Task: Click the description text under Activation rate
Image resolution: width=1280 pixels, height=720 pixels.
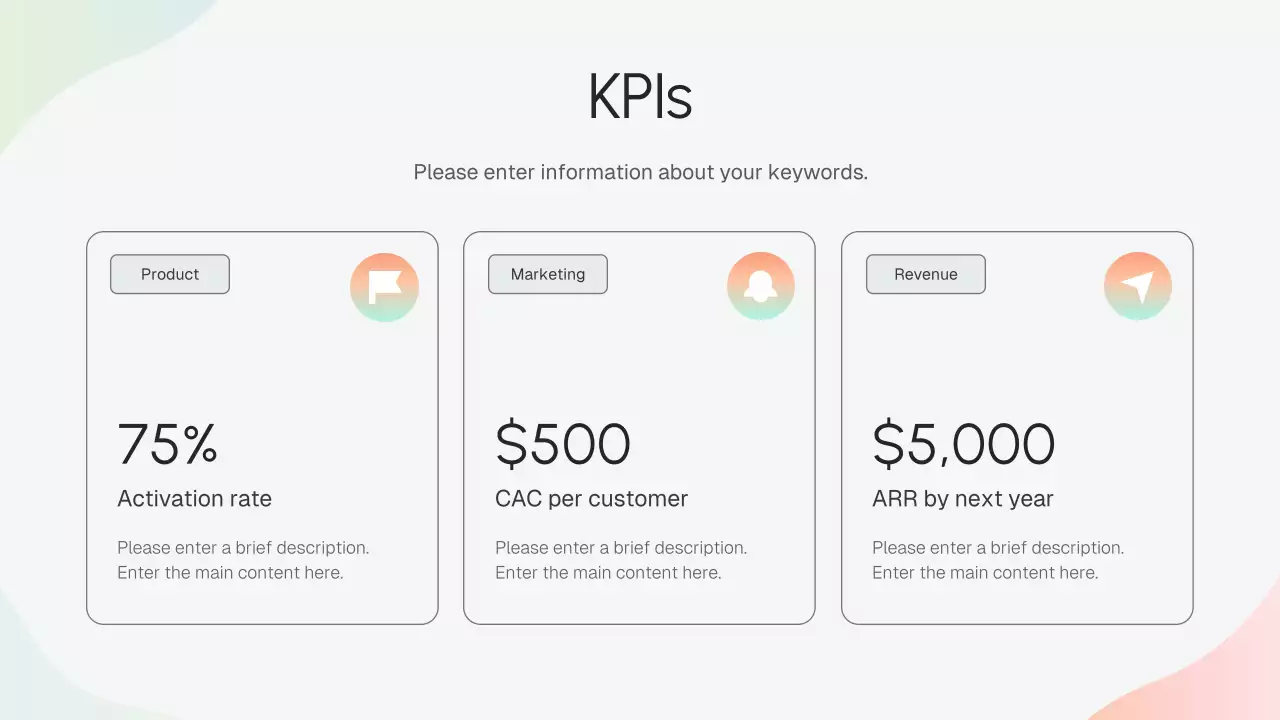Action: coord(243,560)
